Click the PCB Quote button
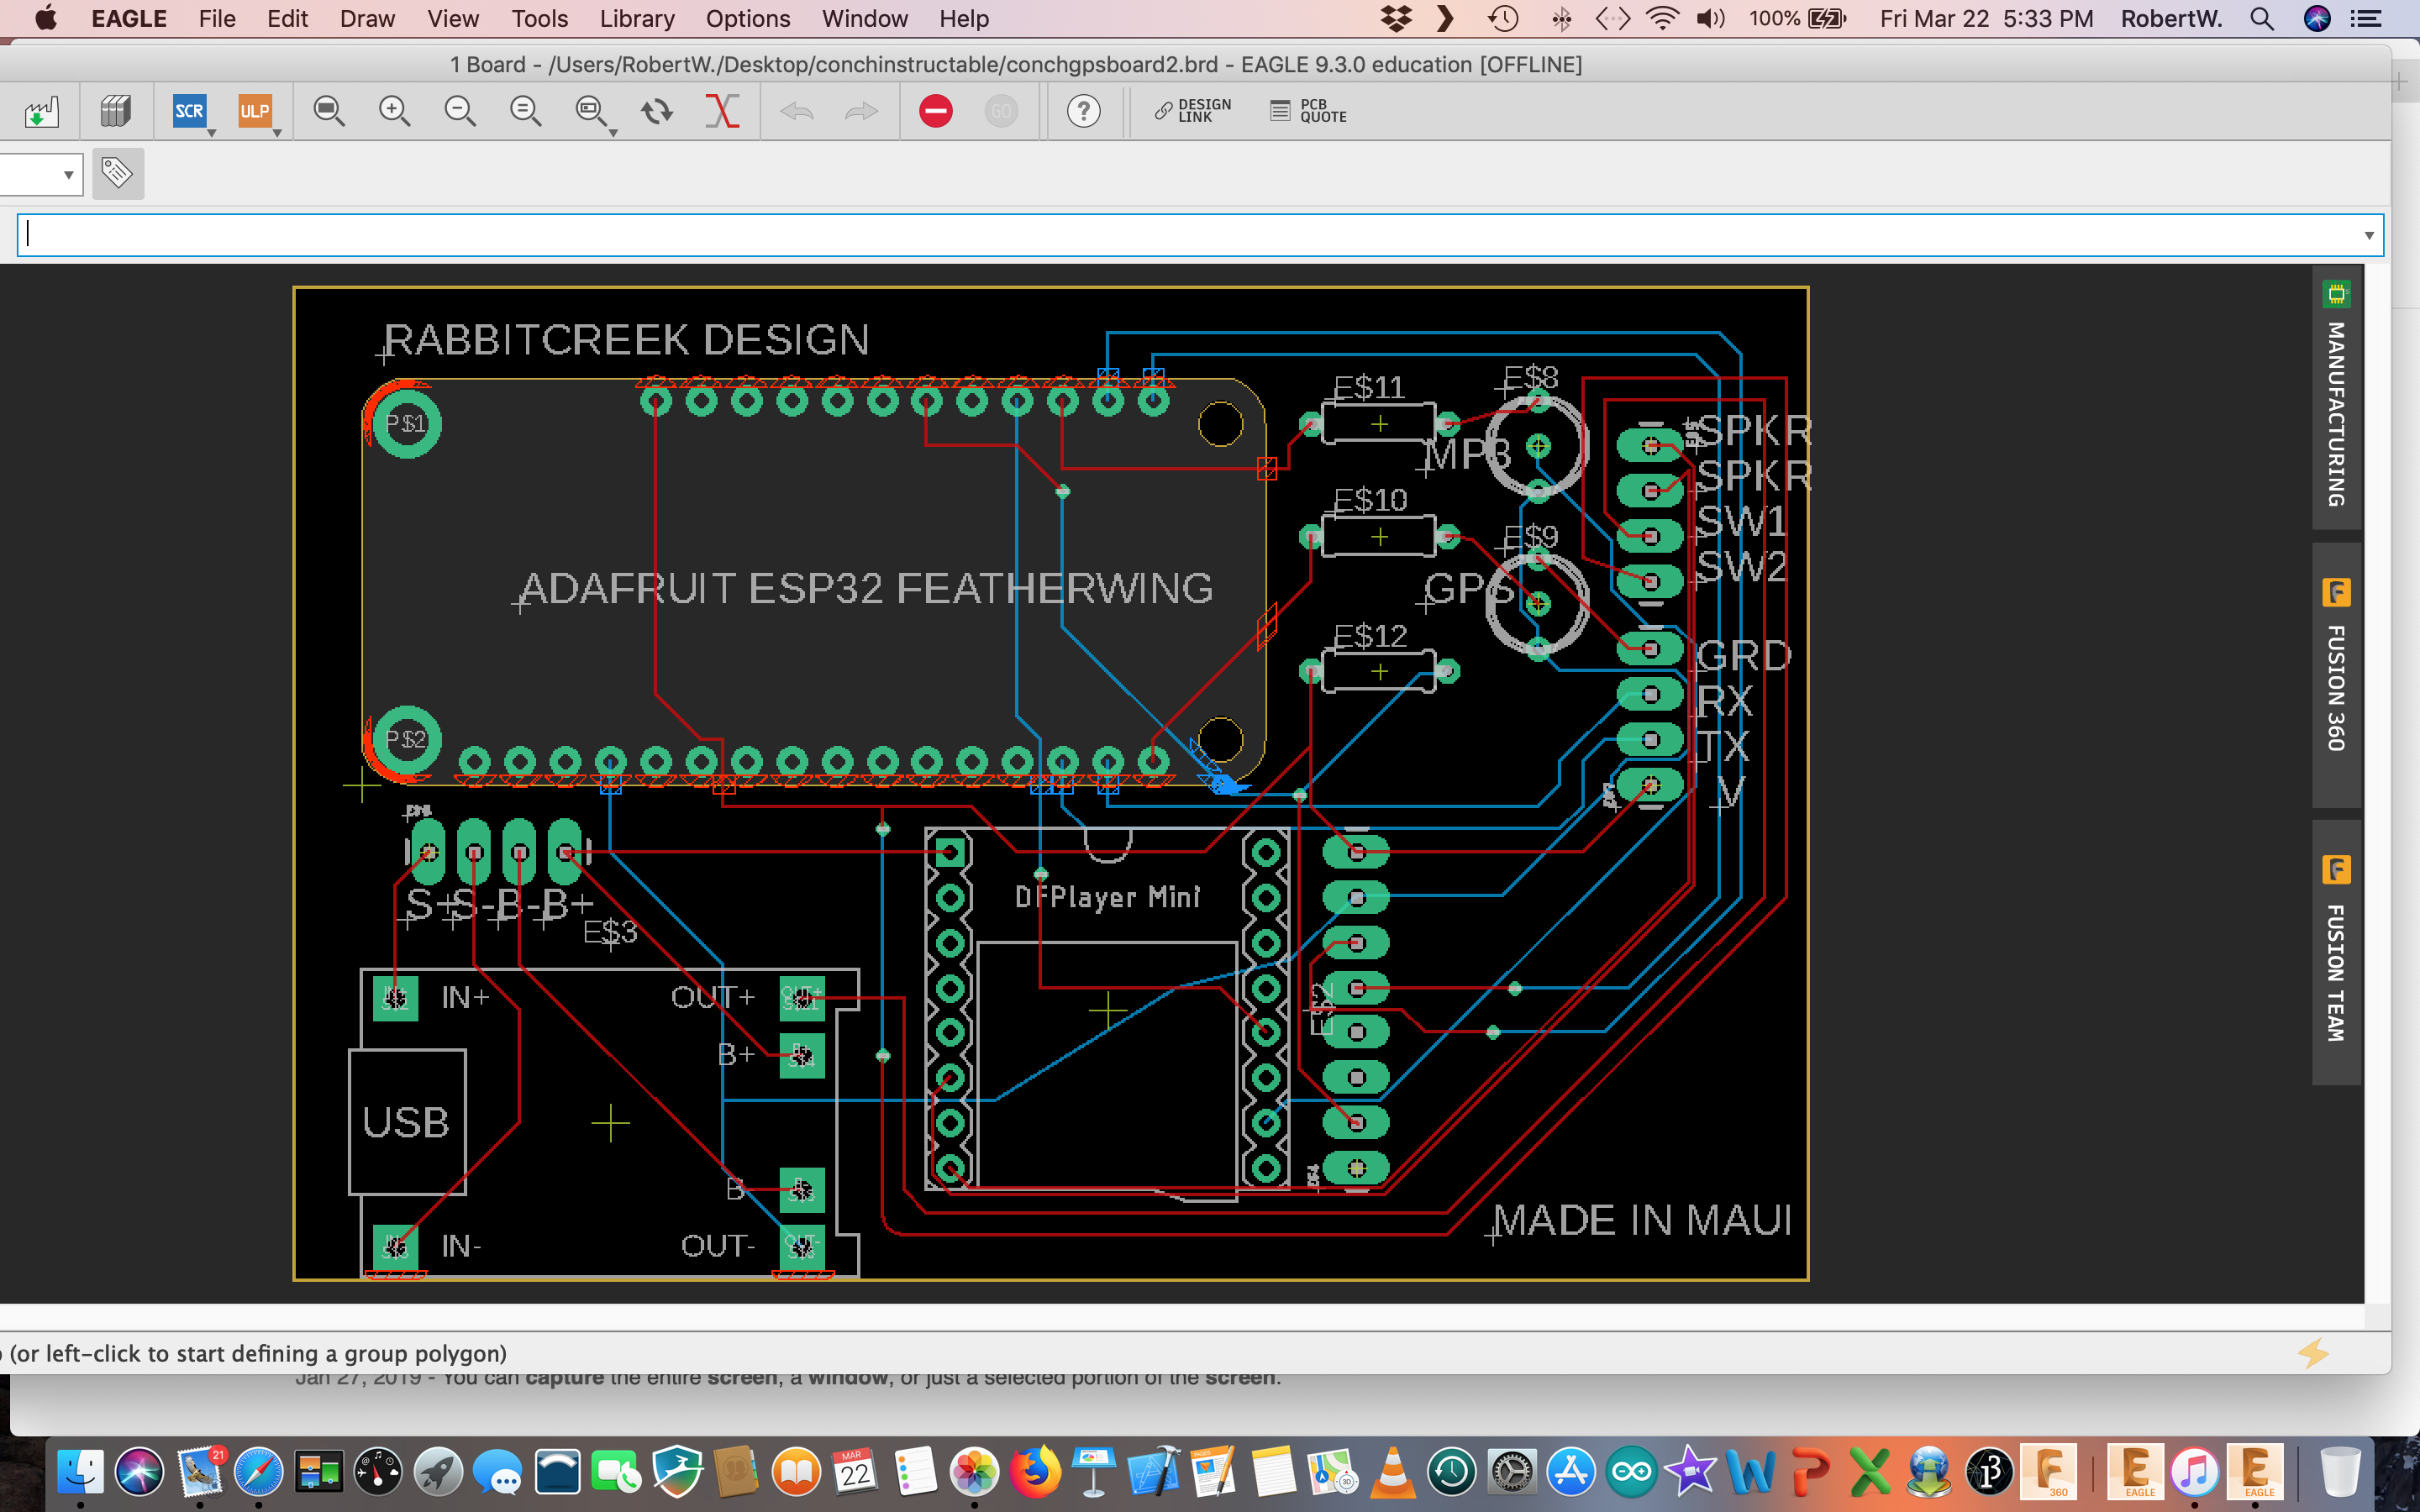Screen dimensions: 2420x1512 [1309, 111]
